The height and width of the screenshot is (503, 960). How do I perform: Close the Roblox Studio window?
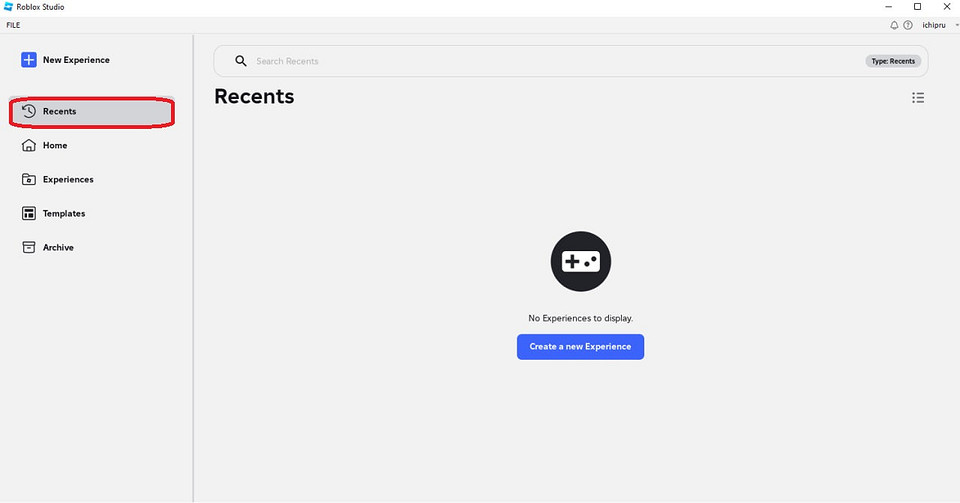click(946, 7)
